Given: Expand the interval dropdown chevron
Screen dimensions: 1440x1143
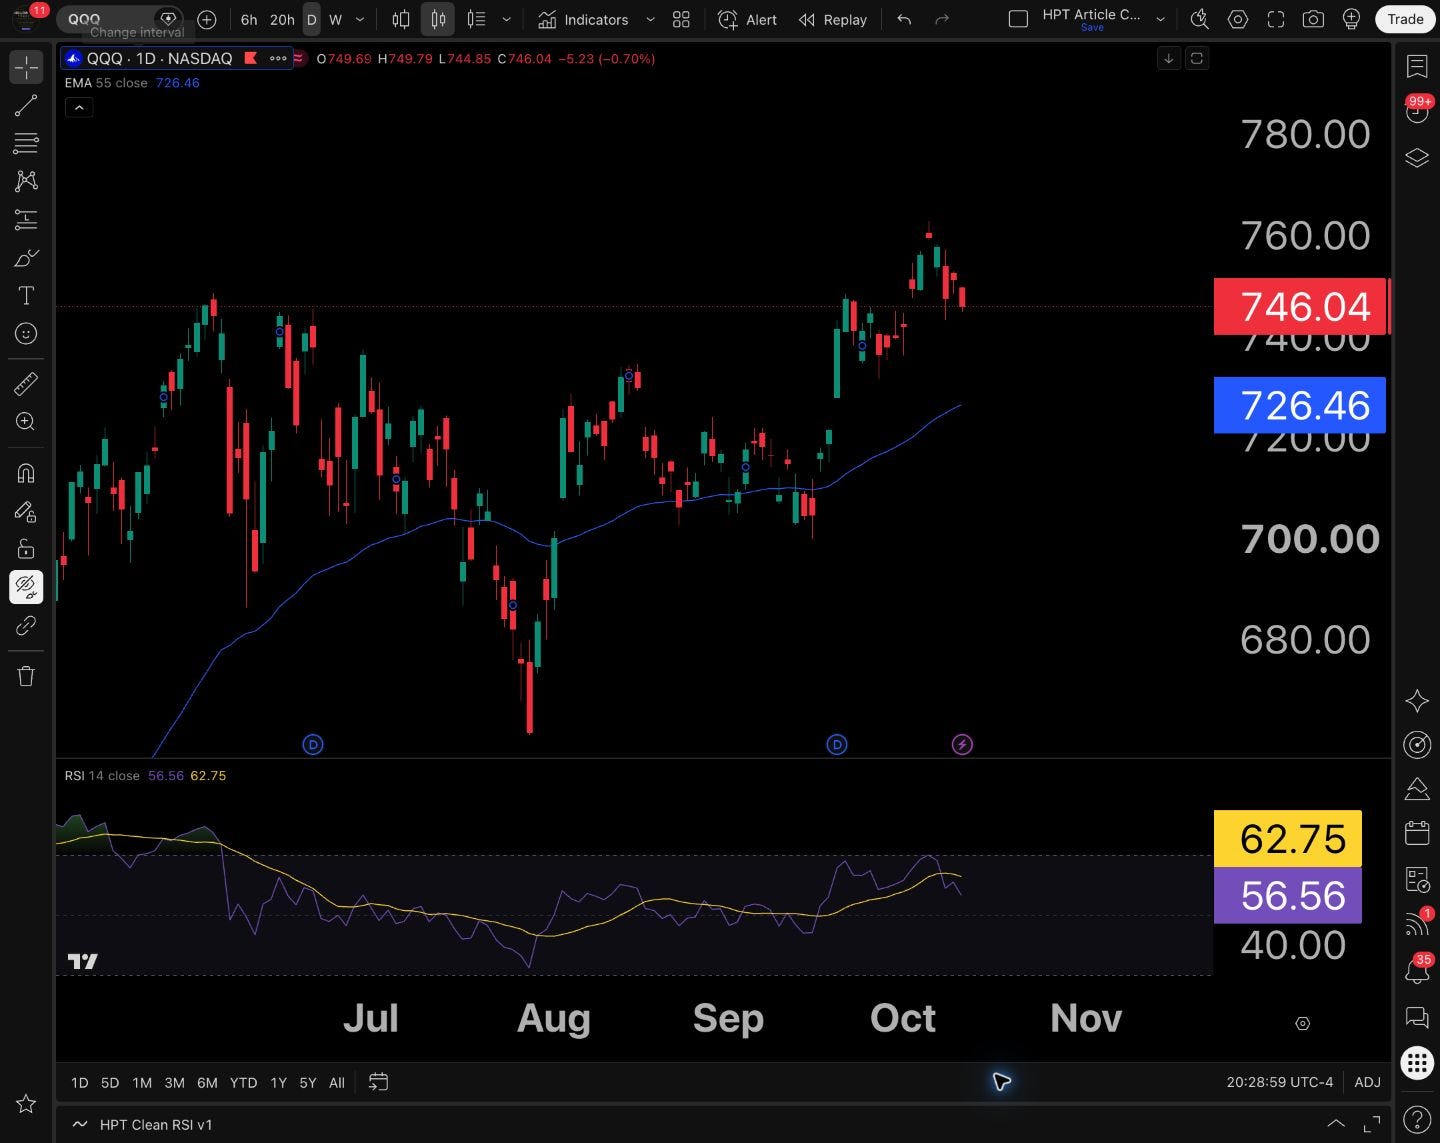Looking at the screenshot, I should point(360,19).
